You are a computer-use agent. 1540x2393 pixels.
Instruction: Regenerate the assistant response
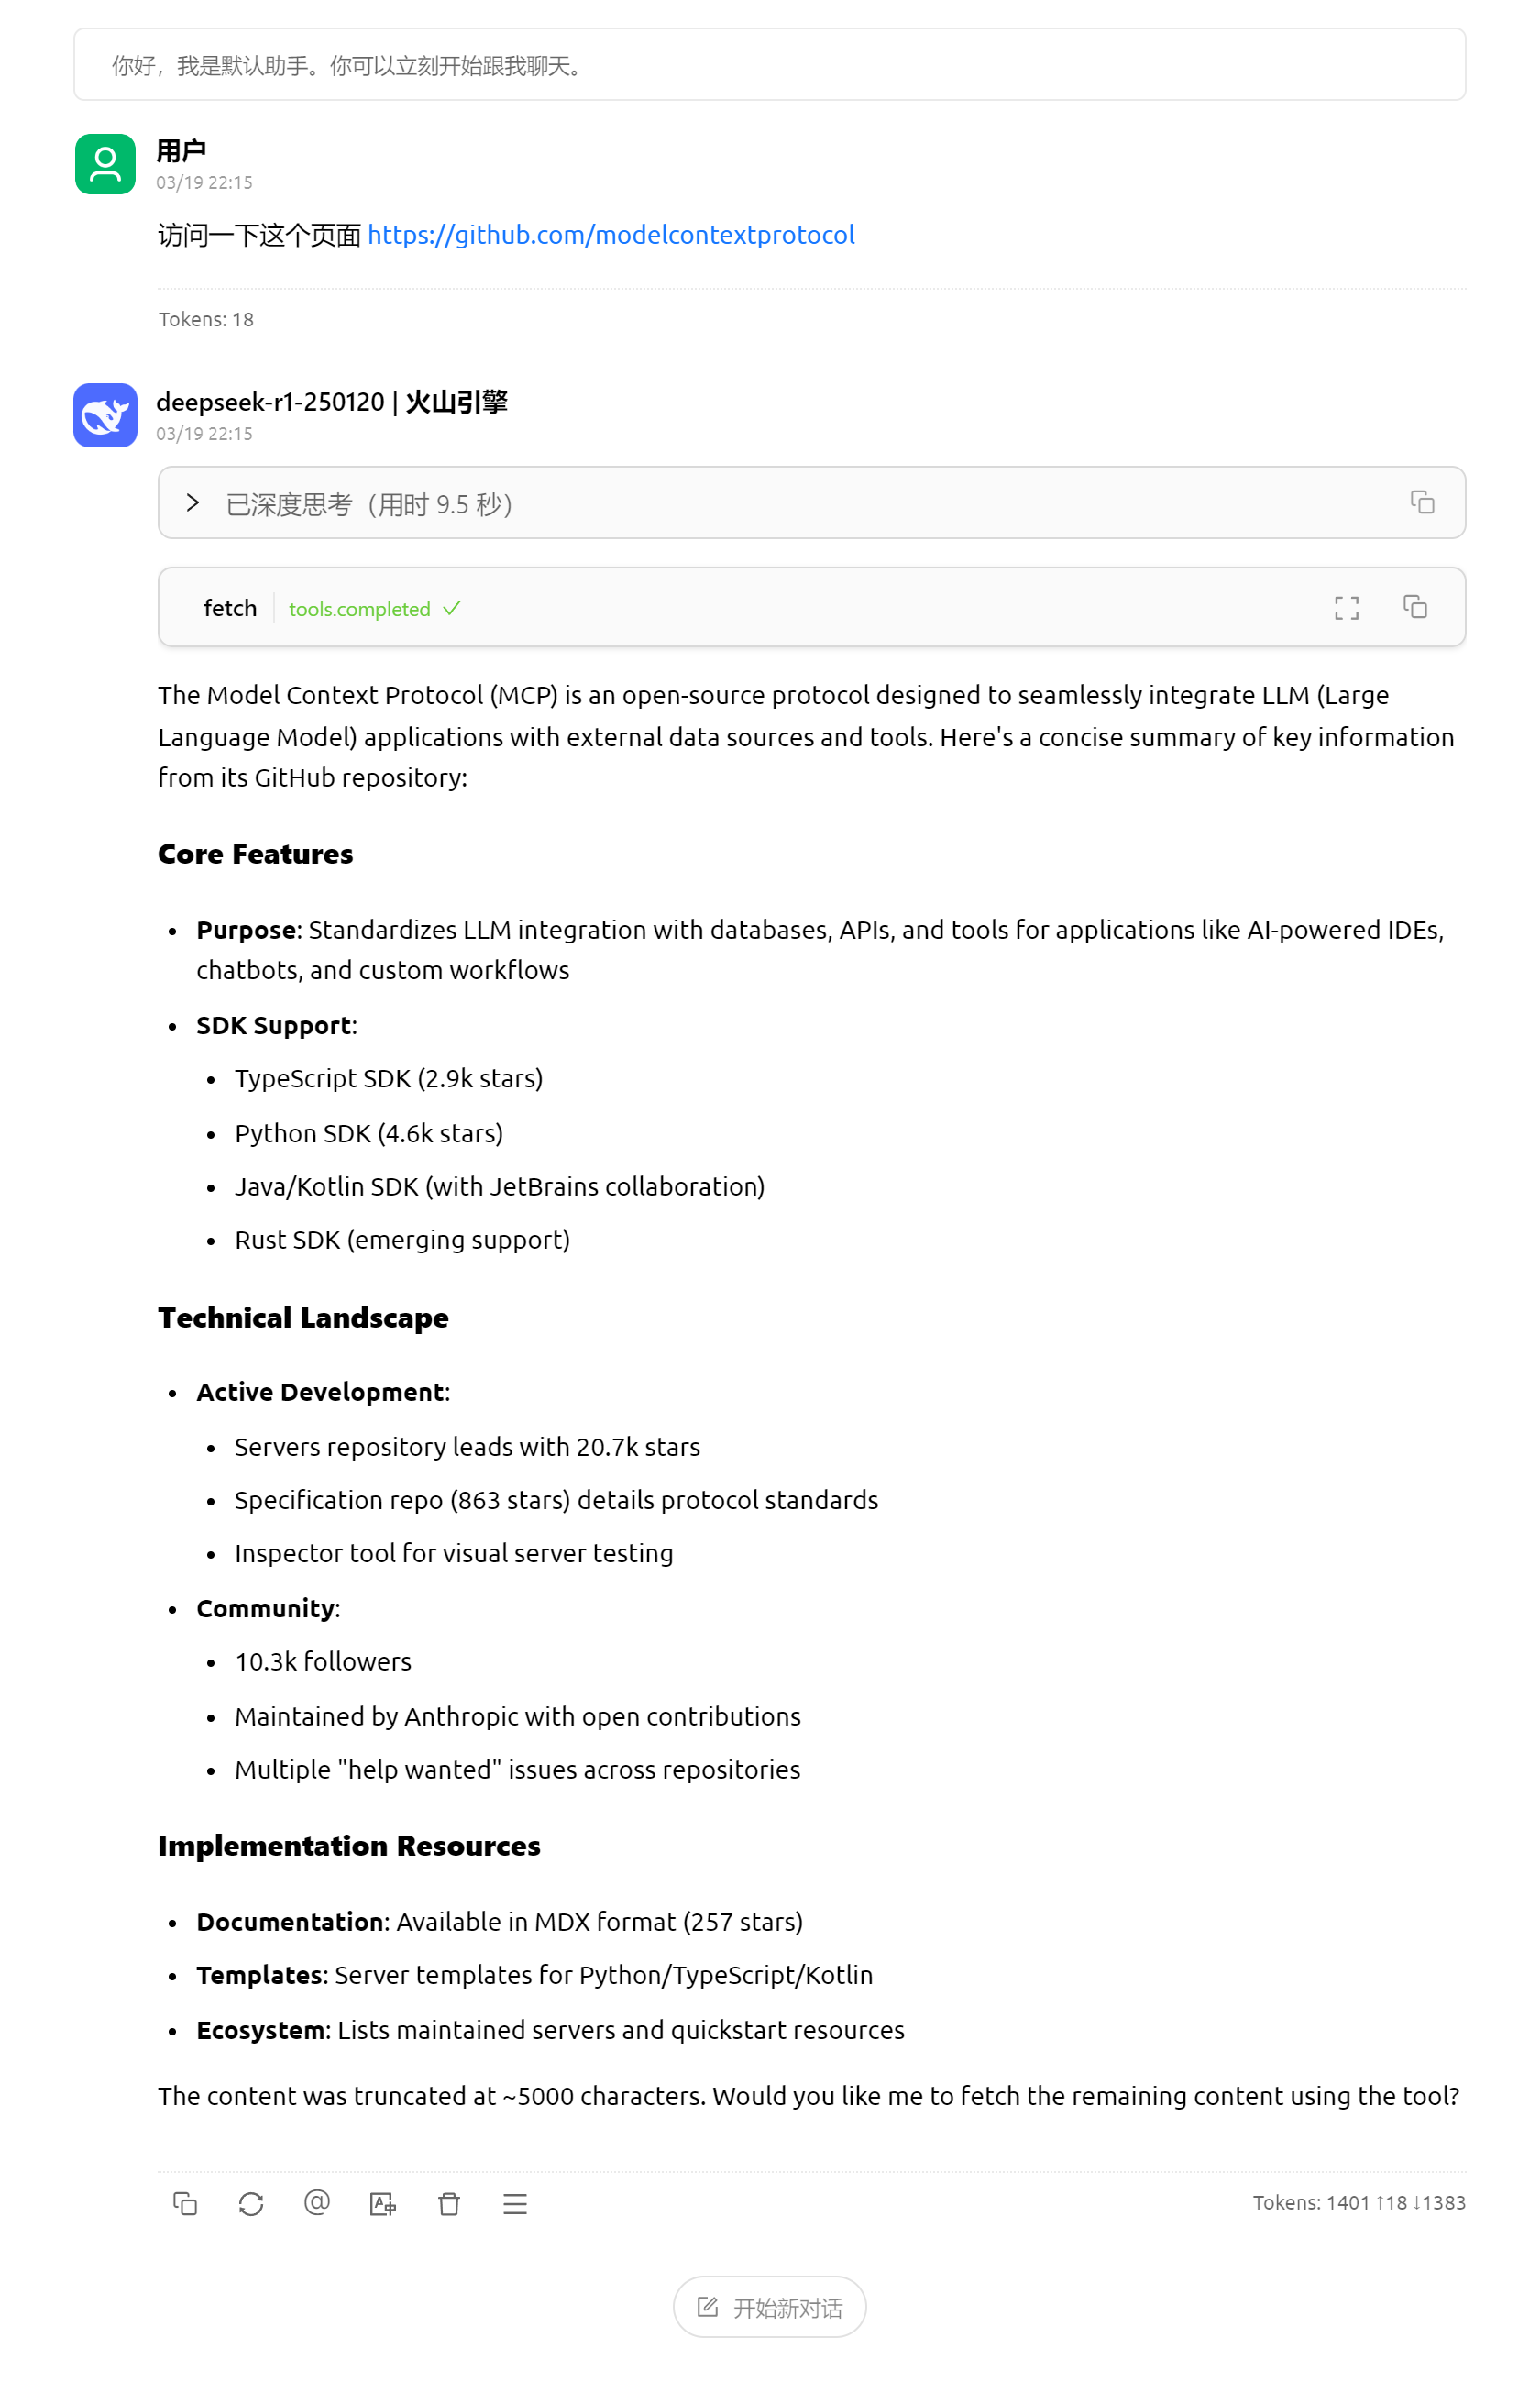(251, 2203)
